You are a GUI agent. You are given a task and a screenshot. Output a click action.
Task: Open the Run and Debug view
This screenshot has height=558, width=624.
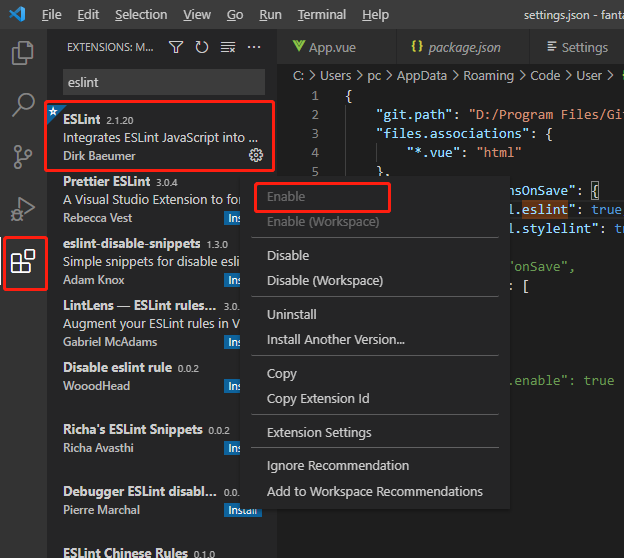(23, 209)
